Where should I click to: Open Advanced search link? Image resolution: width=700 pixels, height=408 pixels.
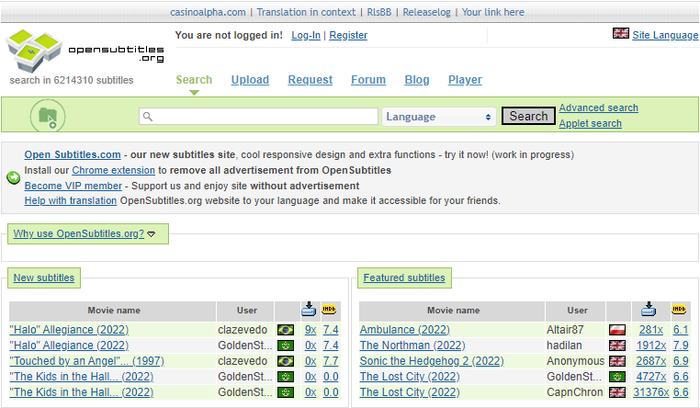[599, 108]
